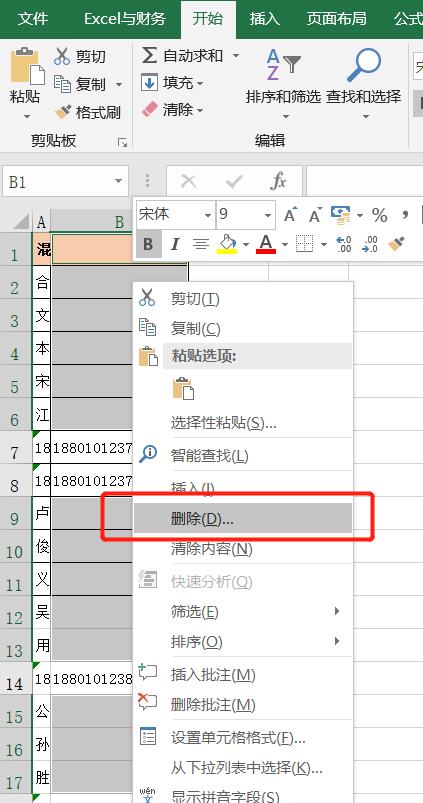Choose 清除内容(N) from context menu
Viewport: 423px width, 803px height.
243,549
